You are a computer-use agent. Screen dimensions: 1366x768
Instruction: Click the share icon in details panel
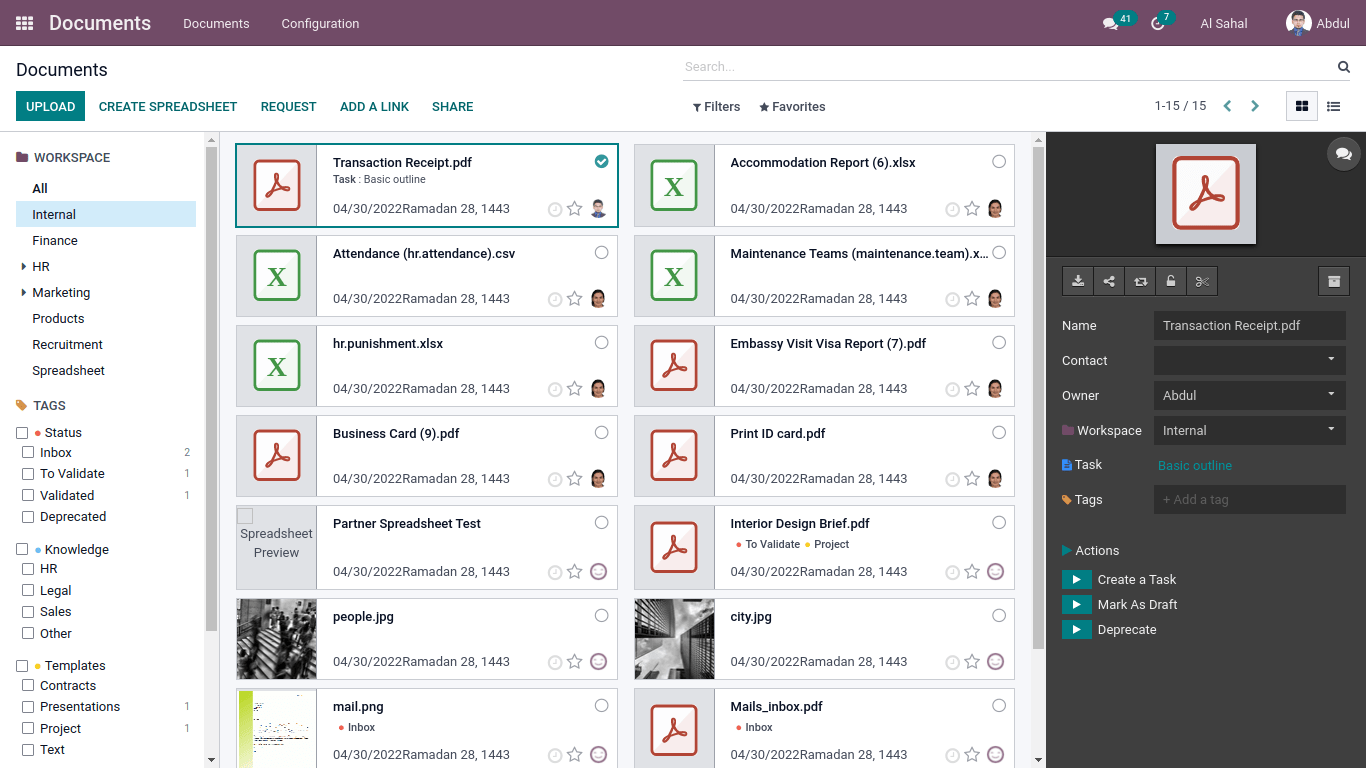pyautogui.click(x=1109, y=281)
